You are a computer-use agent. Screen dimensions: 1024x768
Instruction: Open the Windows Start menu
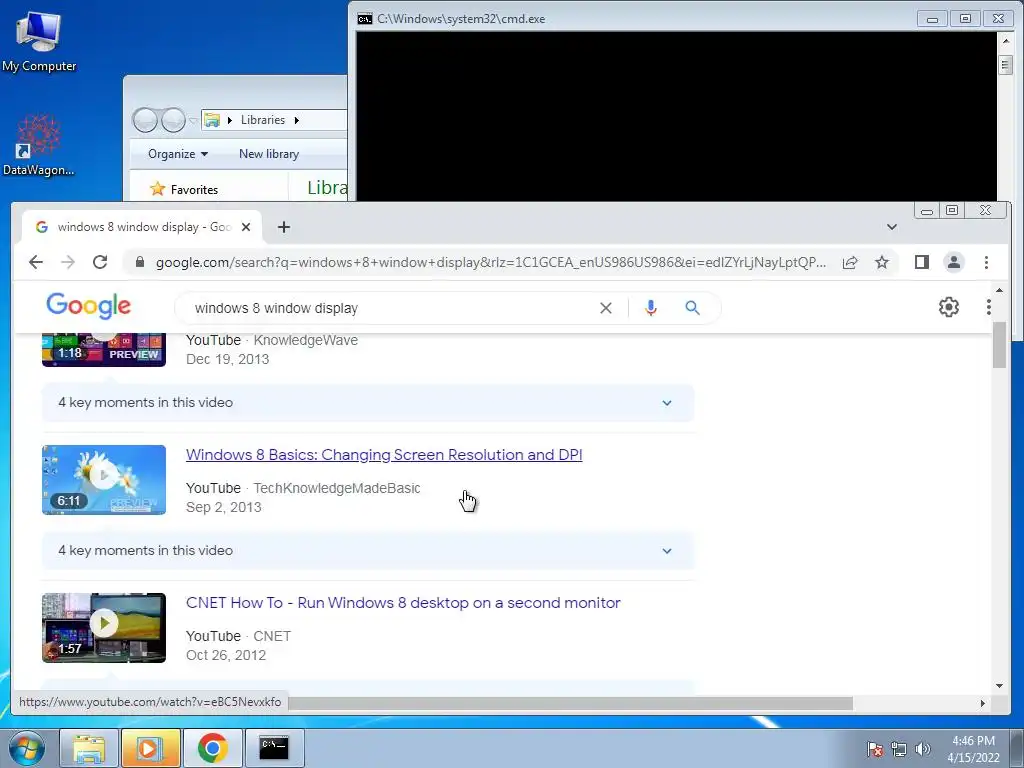tap(26, 748)
